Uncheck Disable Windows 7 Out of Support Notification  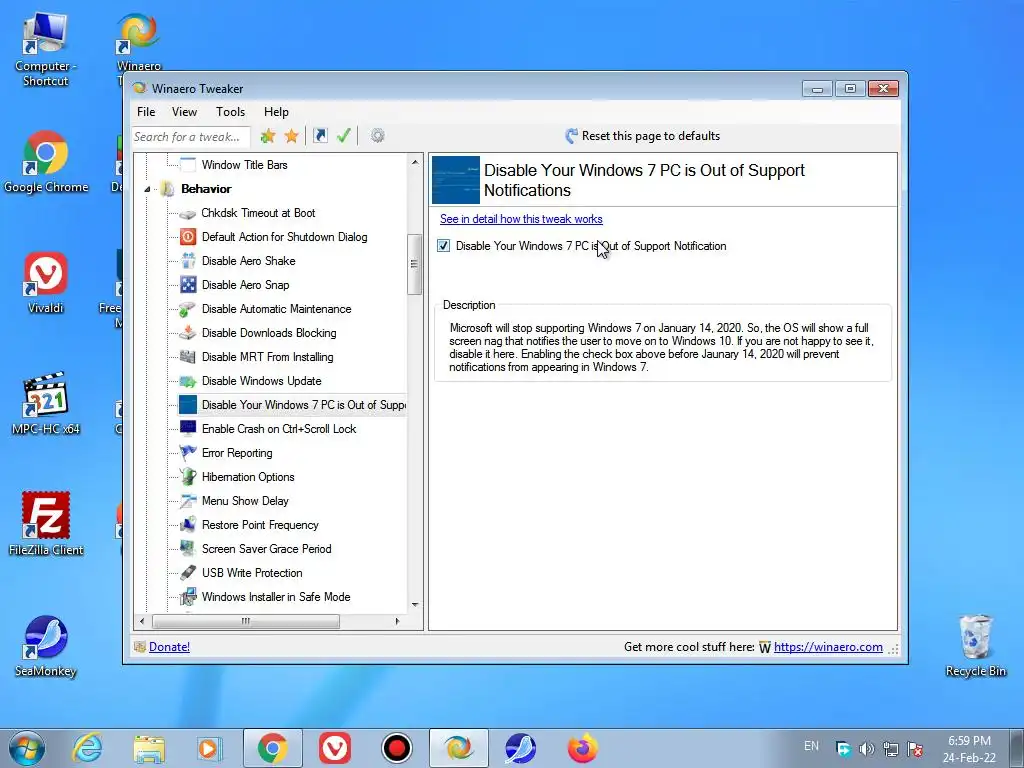pos(443,246)
